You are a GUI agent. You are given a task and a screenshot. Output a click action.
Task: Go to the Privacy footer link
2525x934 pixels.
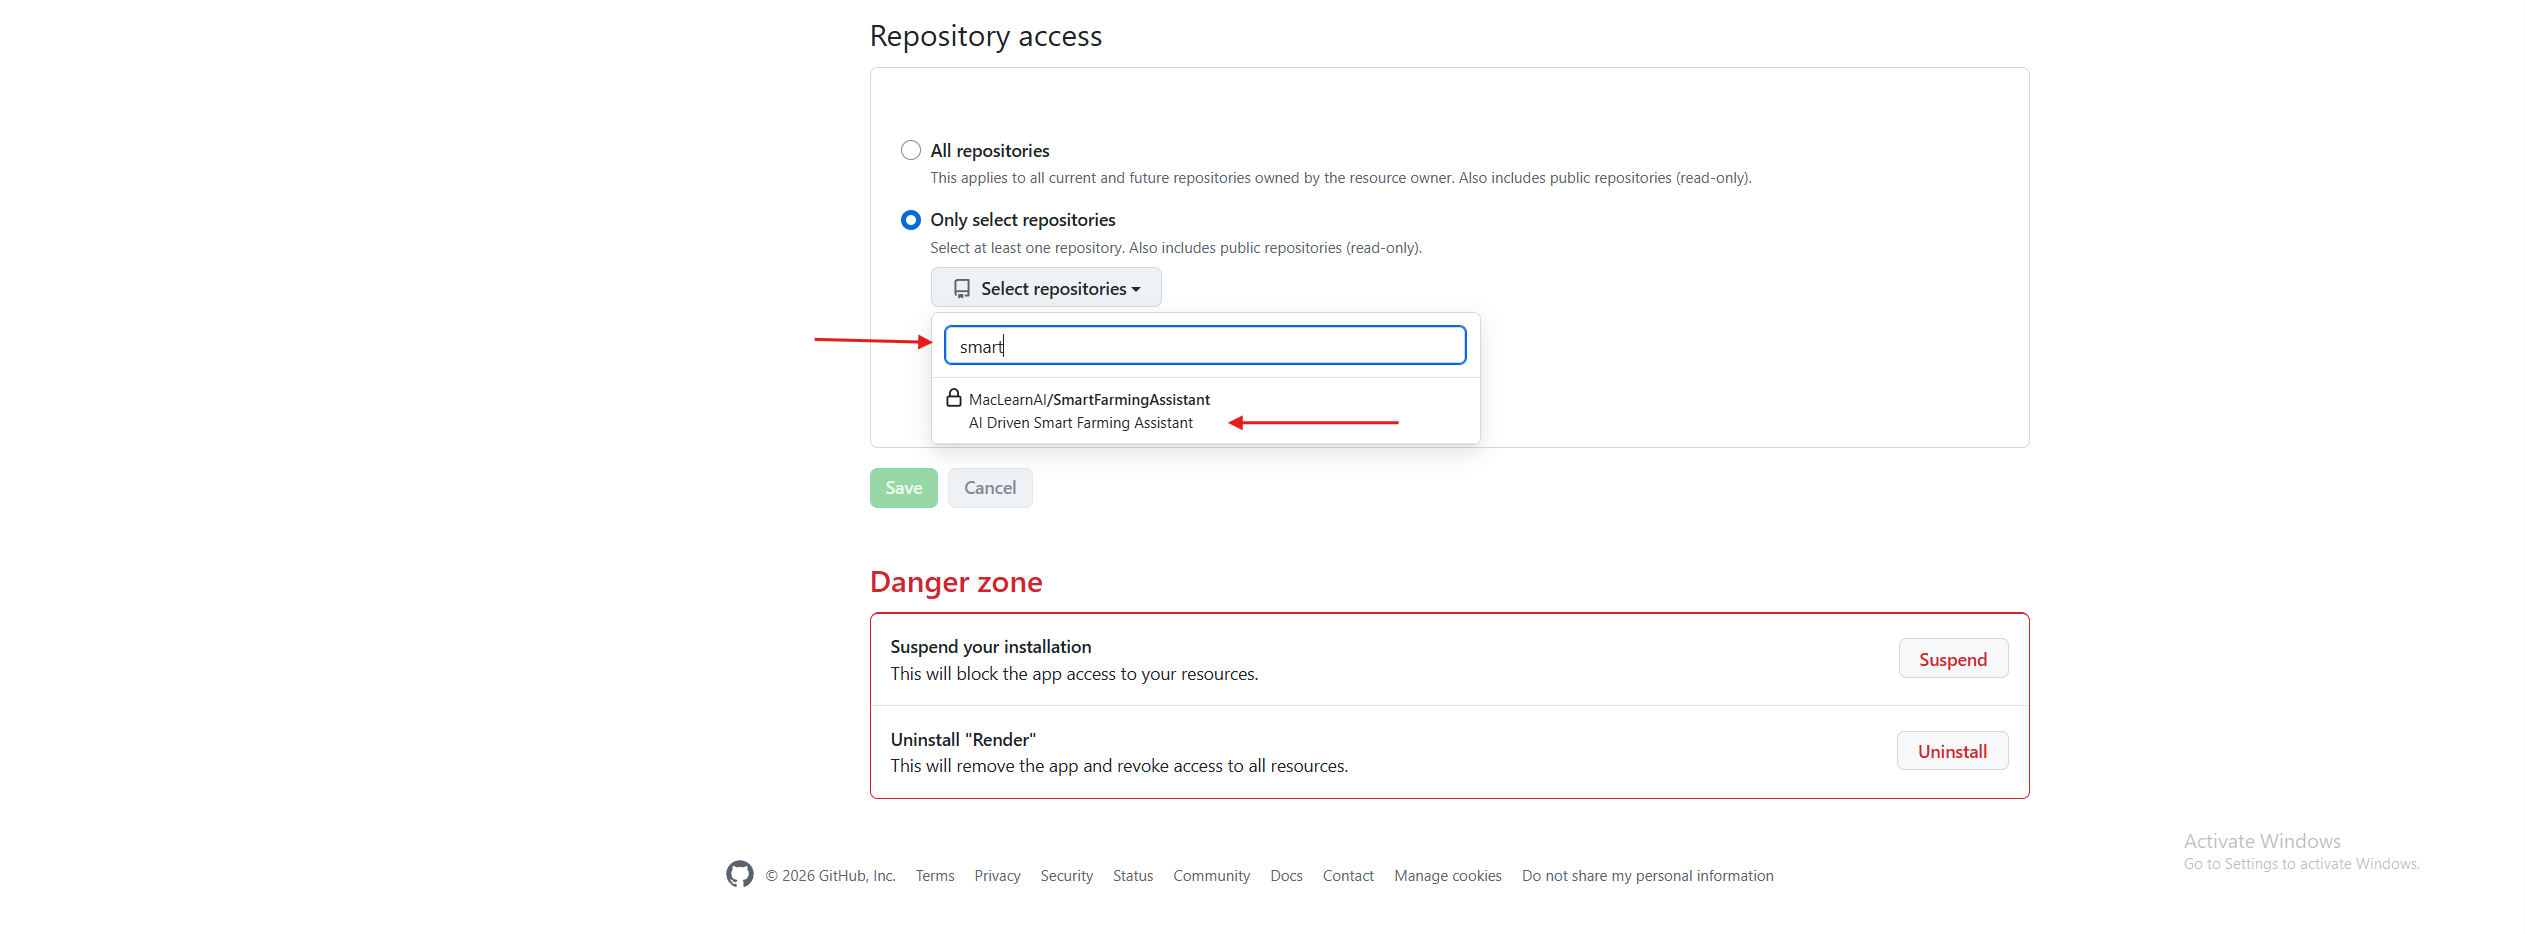pos(997,876)
